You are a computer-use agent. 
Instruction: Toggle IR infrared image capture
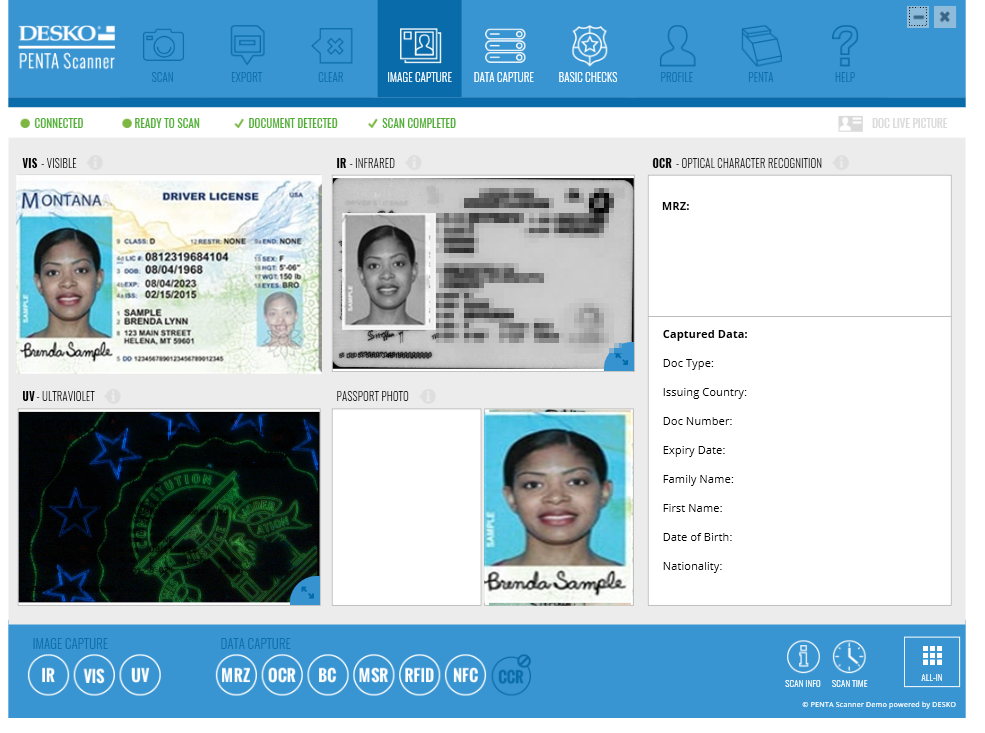tap(48, 675)
